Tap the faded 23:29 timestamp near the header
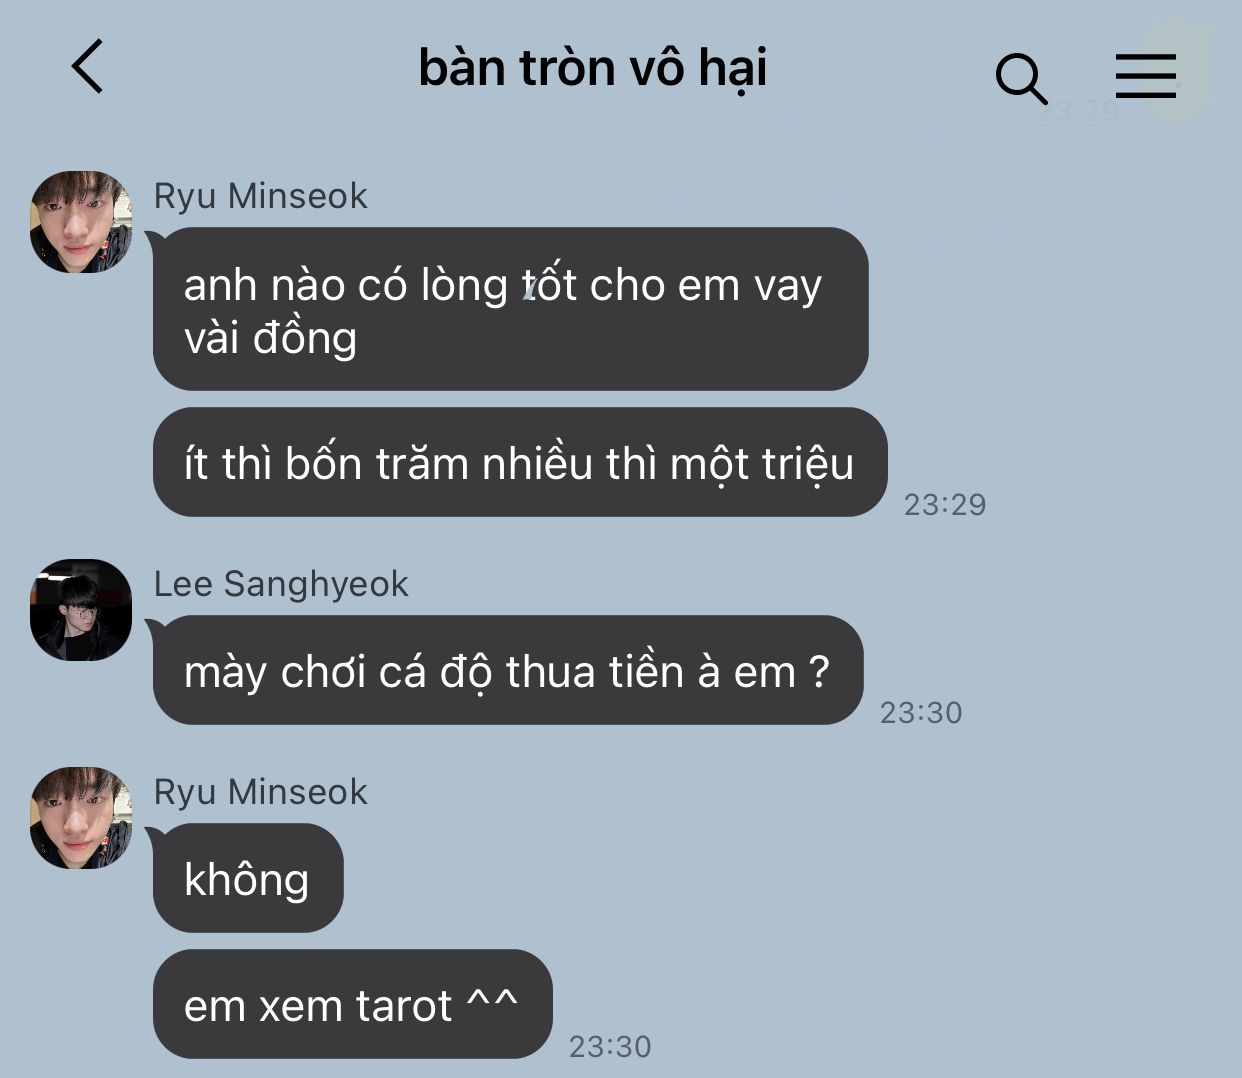Viewport: 1242px width, 1078px height. coord(1078,111)
